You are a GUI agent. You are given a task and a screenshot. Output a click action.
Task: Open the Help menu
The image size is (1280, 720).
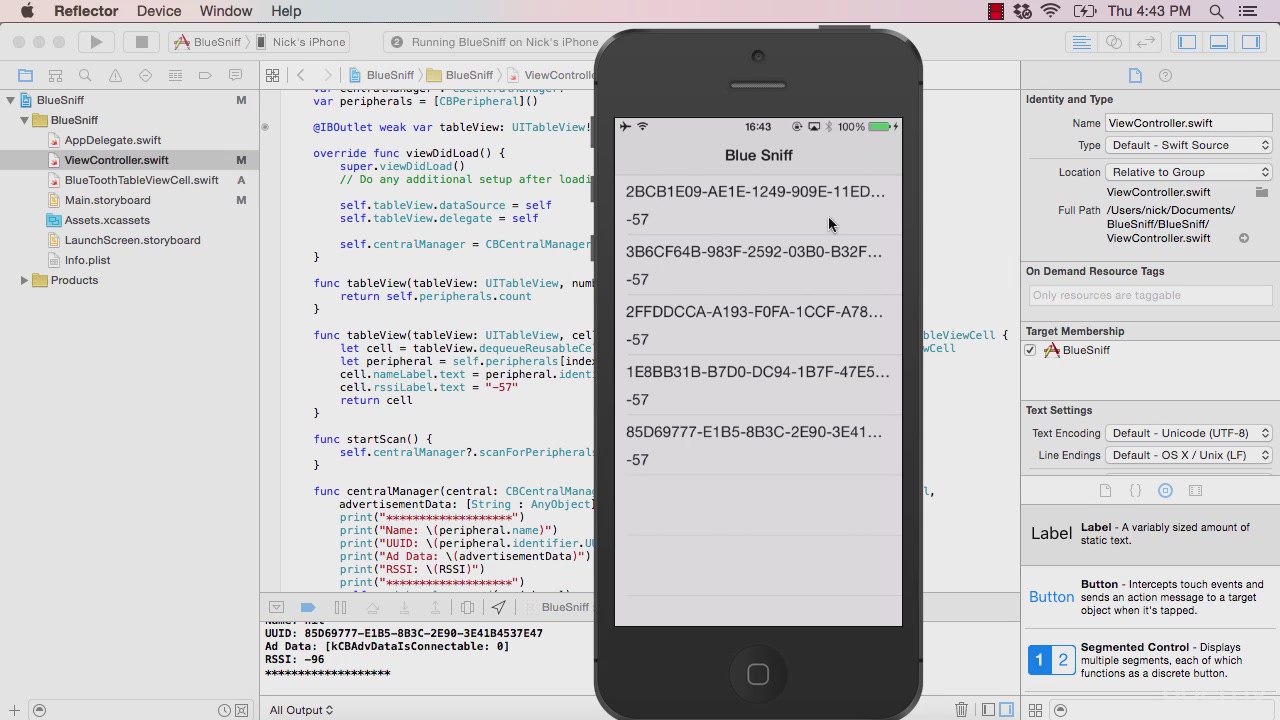286,11
